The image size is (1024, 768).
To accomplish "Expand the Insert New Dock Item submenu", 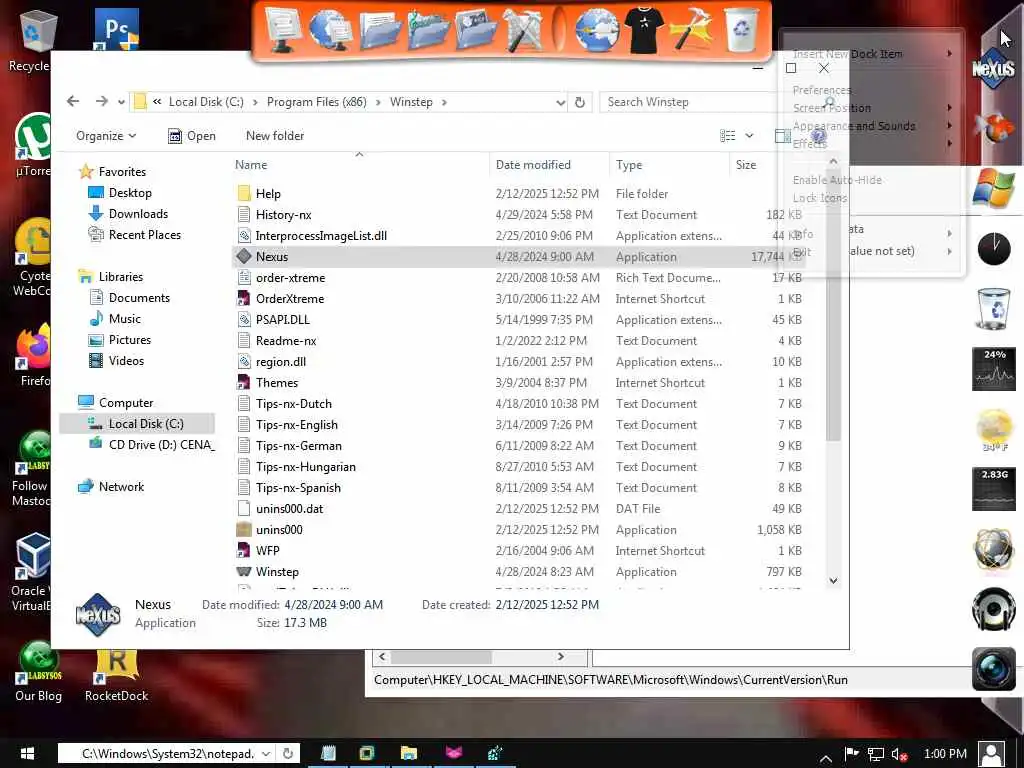I will pos(872,54).
